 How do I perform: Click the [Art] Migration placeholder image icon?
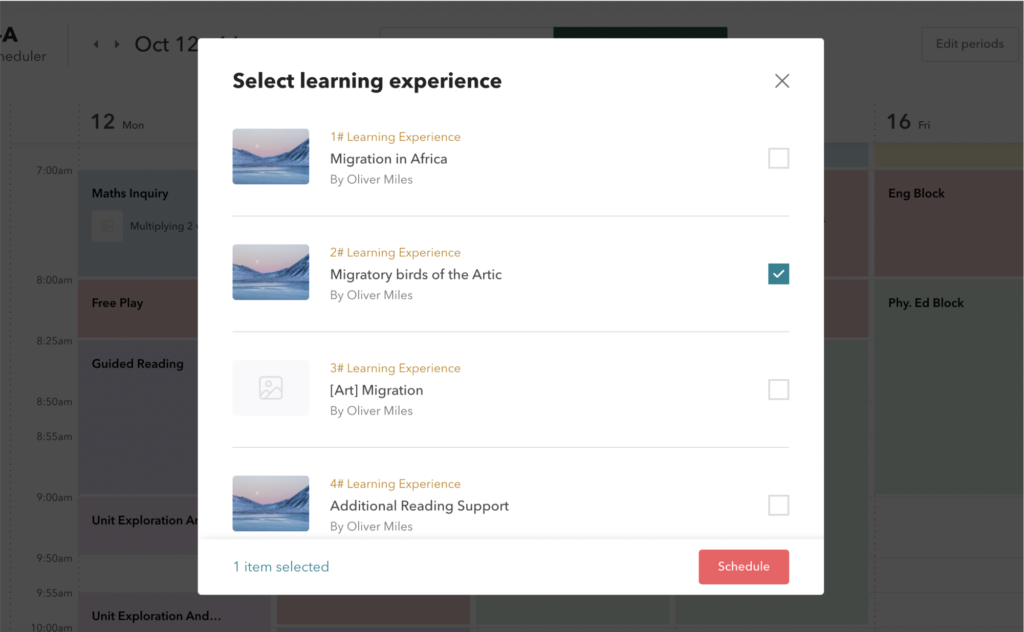point(271,388)
